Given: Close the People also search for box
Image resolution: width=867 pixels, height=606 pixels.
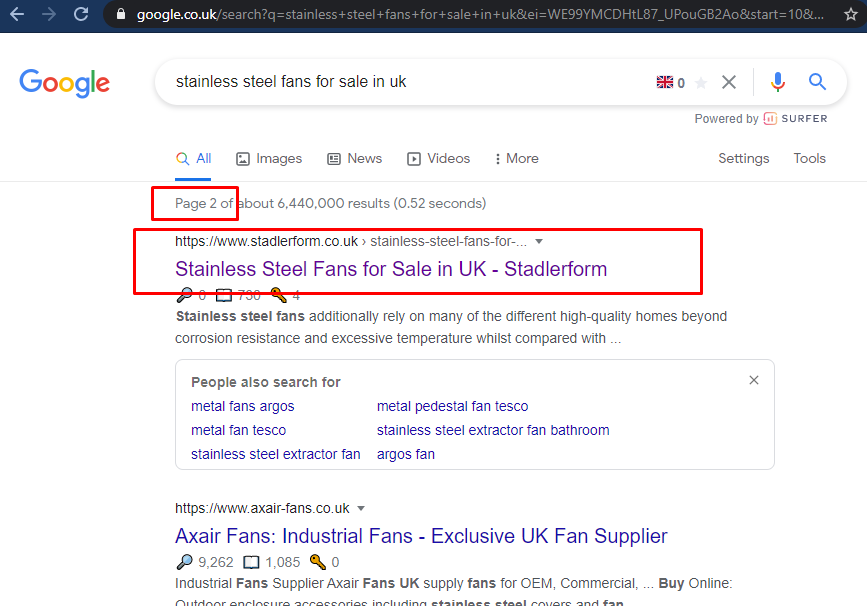Looking at the screenshot, I should click(x=754, y=380).
